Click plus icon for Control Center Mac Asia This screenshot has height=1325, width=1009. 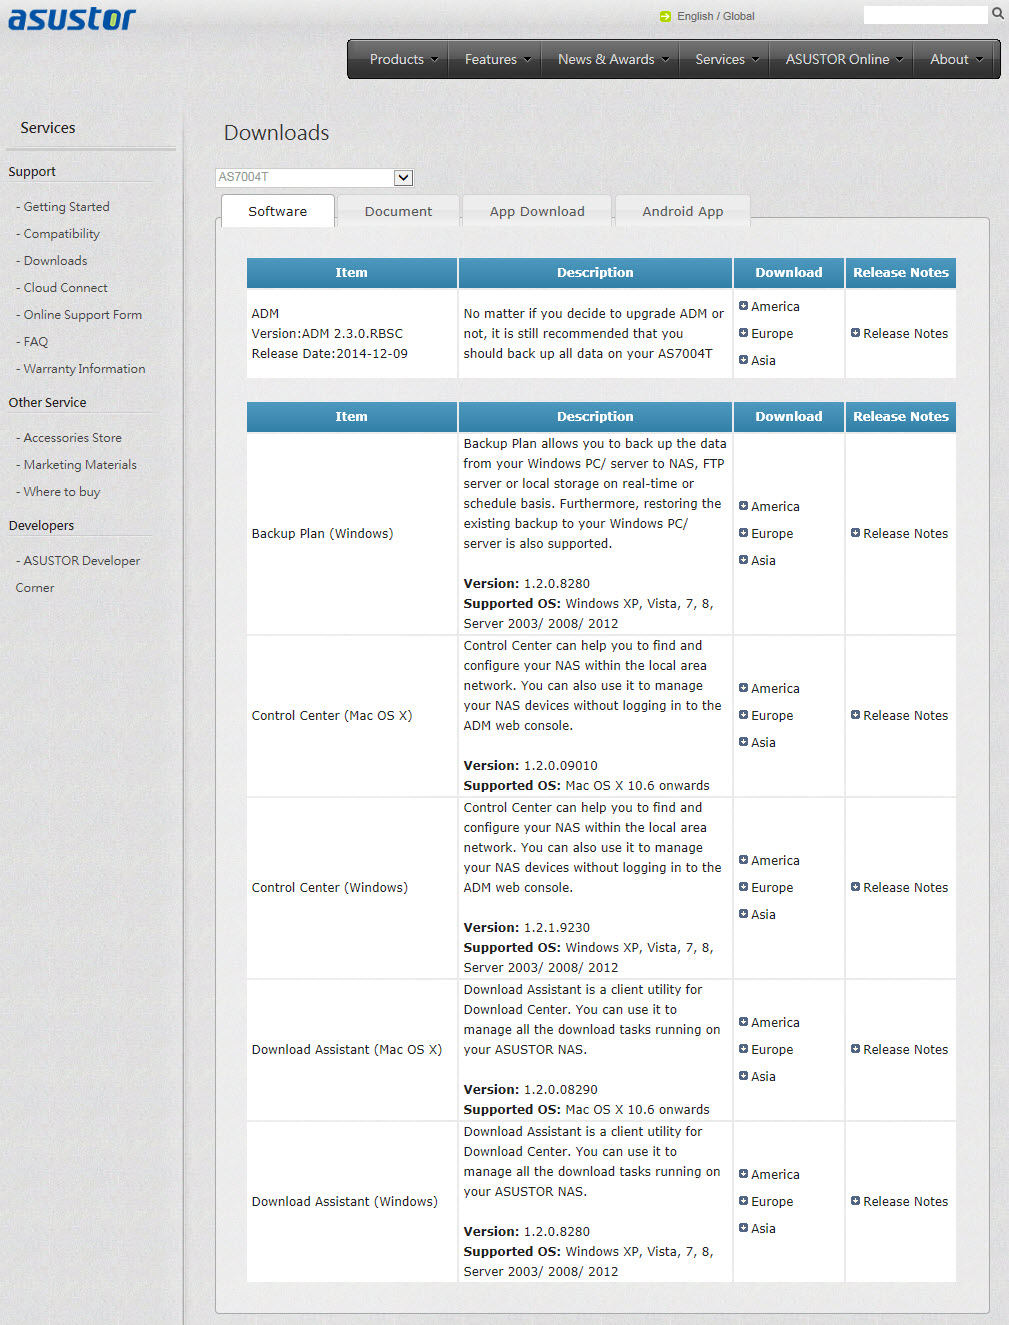point(743,742)
